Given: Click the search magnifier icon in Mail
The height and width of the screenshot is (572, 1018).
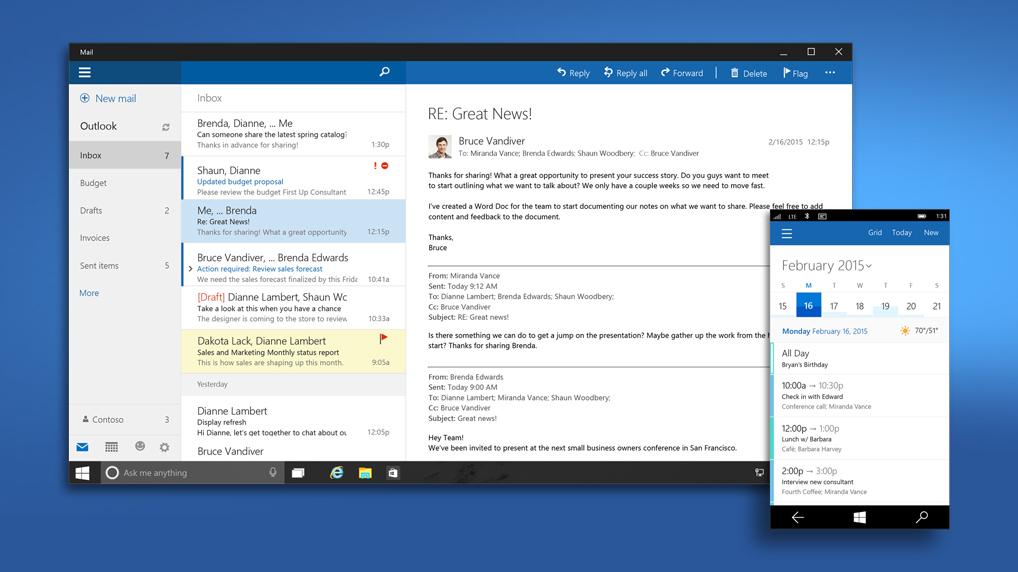Looking at the screenshot, I should pyautogui.click(x=384, y=72).
